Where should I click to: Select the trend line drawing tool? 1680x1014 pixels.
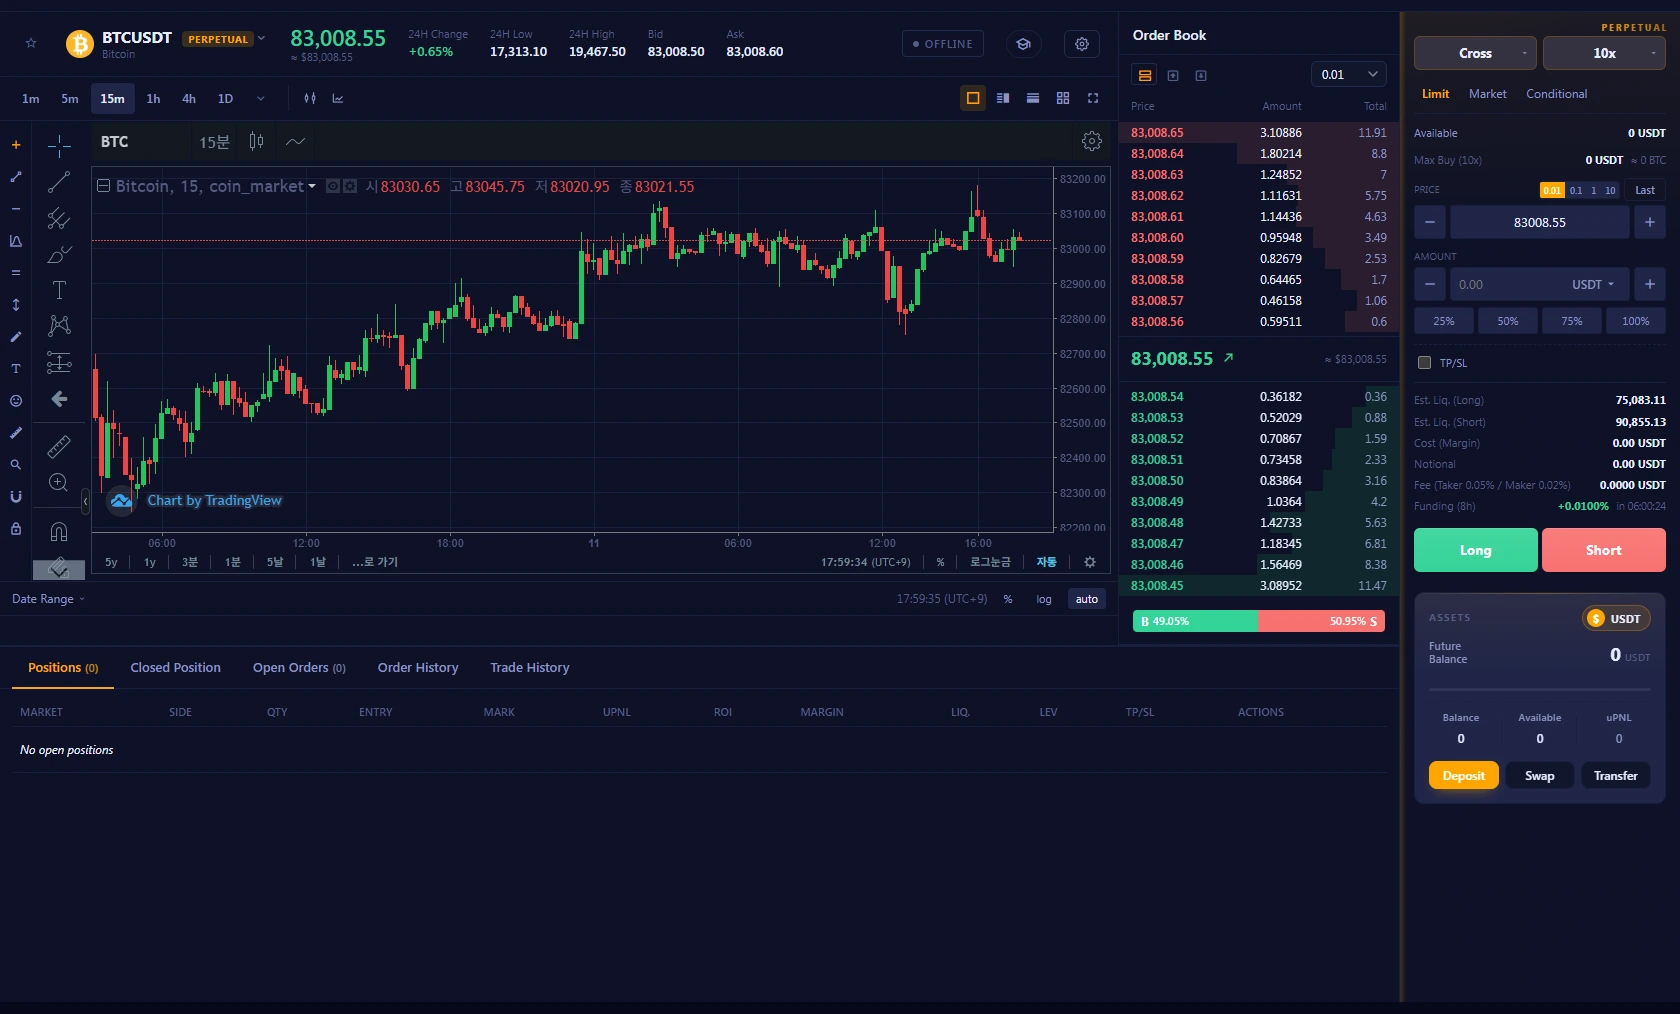[x=59, y=182]
